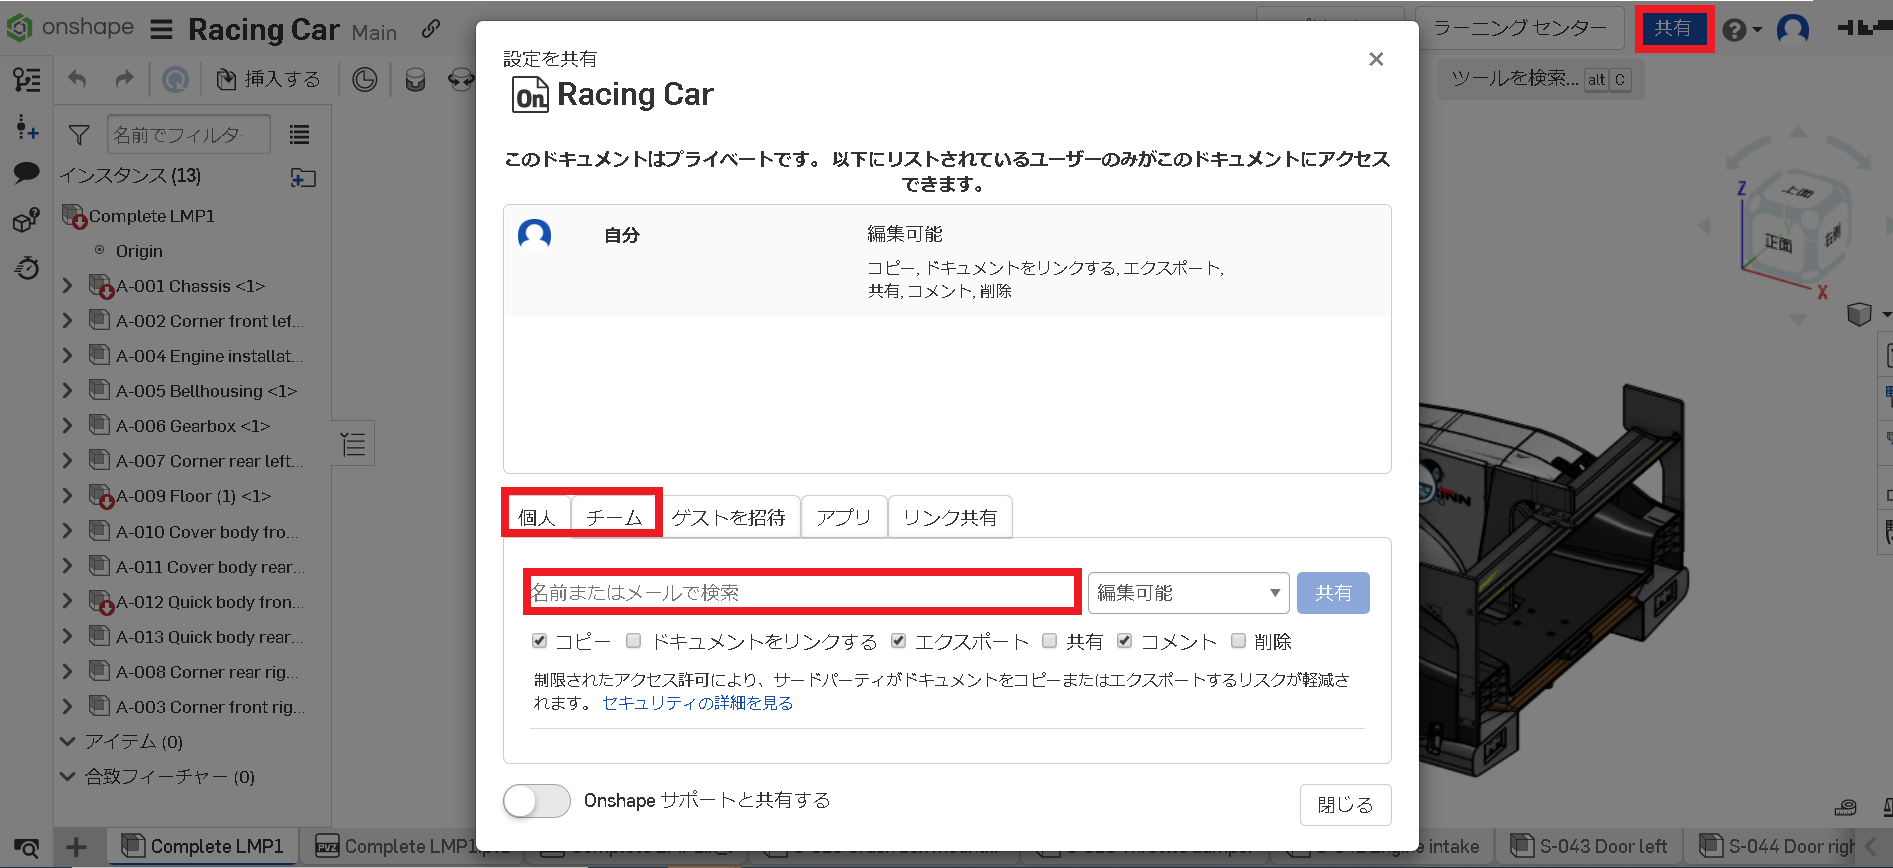Open the comments speech bubble icon
The height and width of the screenshot is (868, 1893).
click(x=27, y=173)
